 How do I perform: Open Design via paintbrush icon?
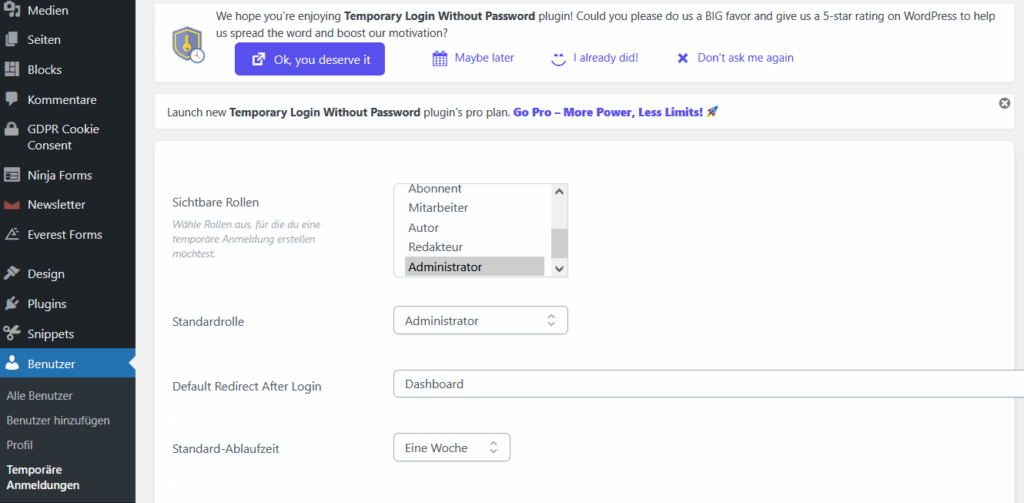(x=11, y=274)
